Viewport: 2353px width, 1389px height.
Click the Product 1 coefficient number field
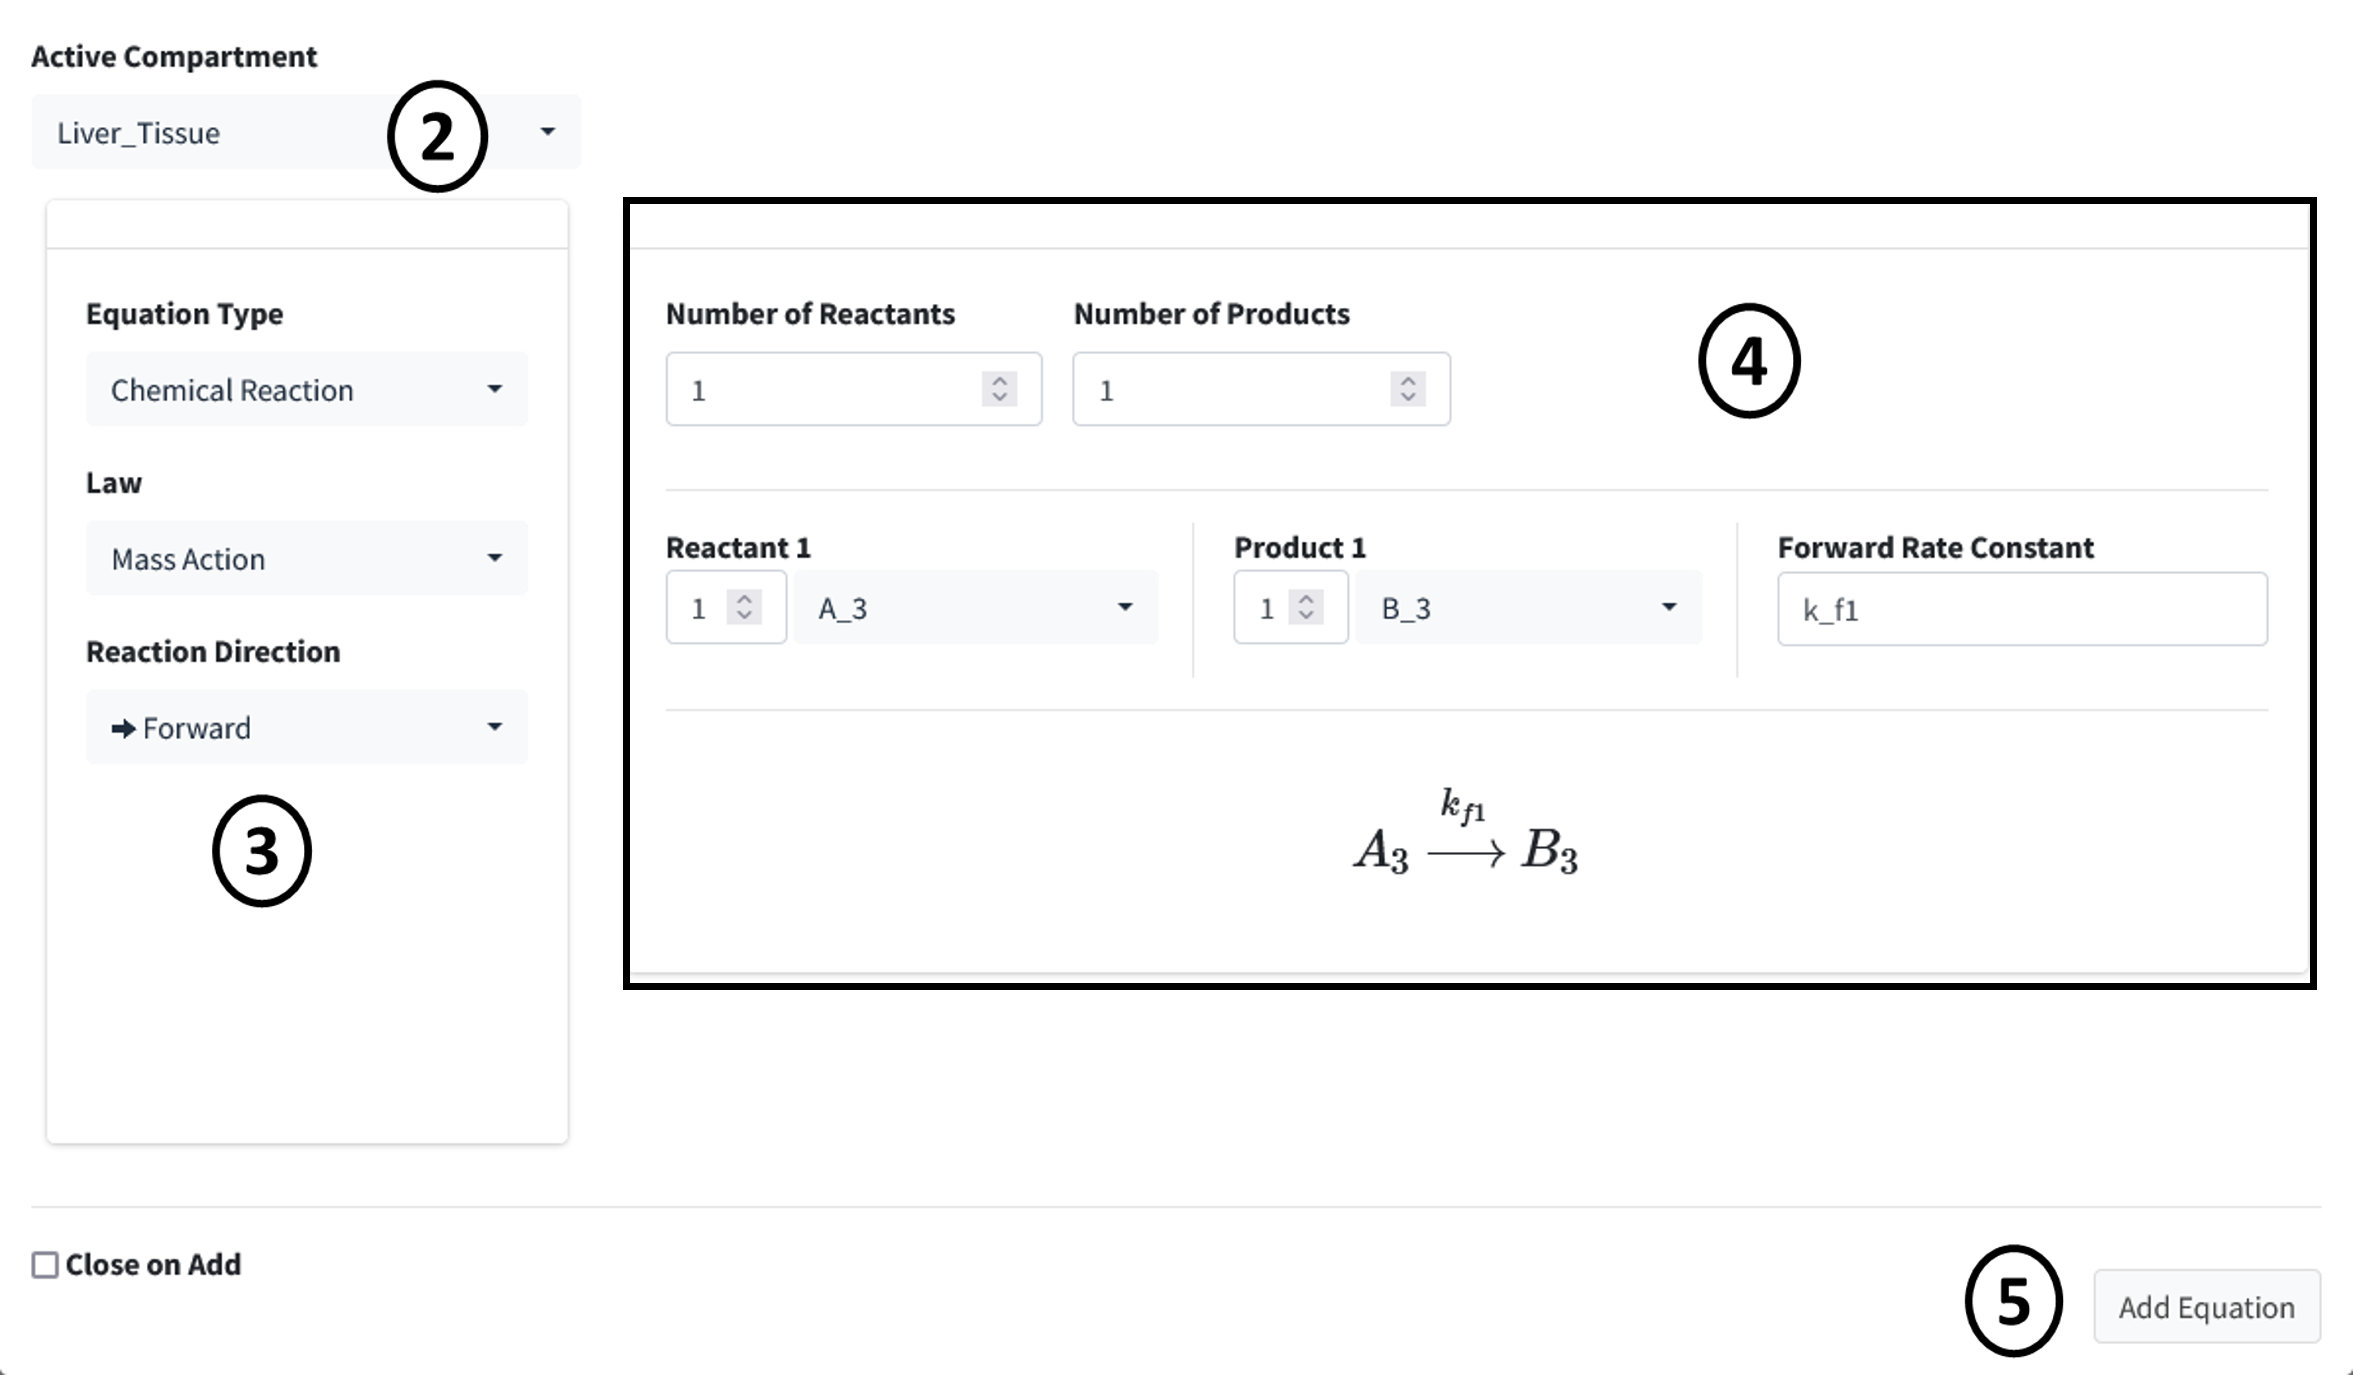point(1290,607)
